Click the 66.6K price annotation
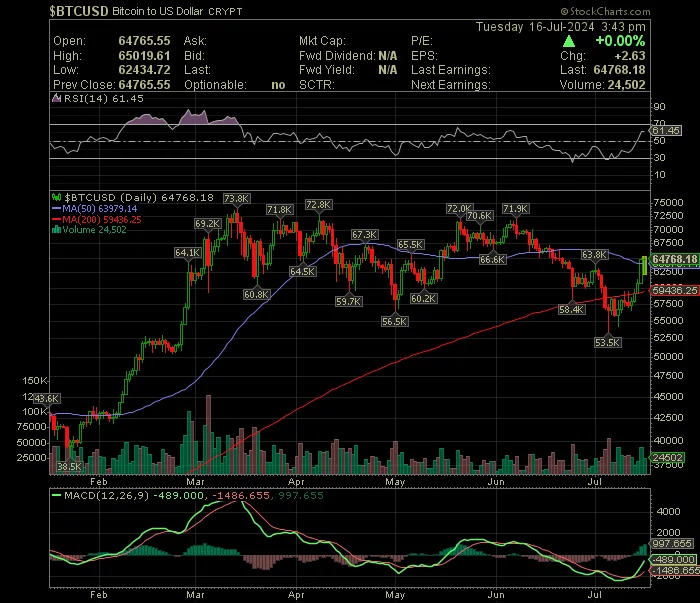 click(492, 259)
